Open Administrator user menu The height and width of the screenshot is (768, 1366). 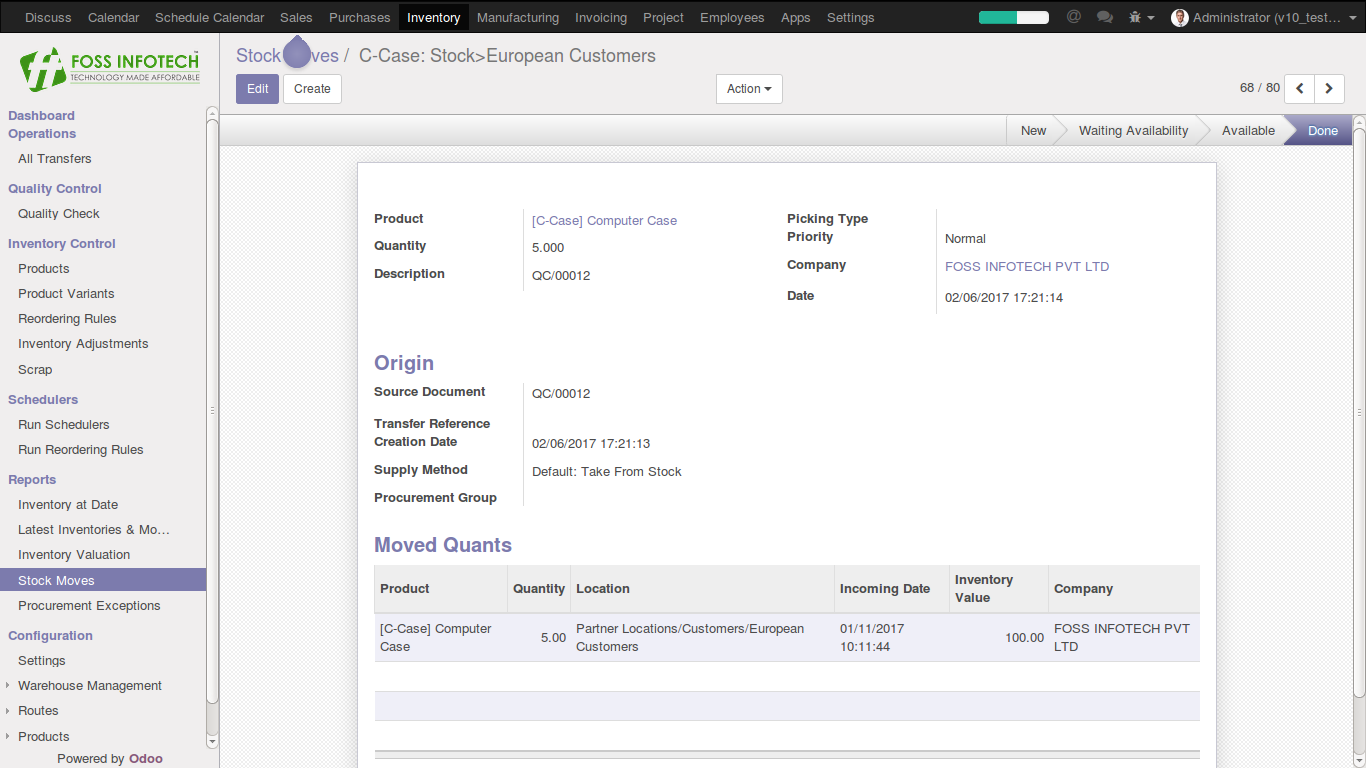coord(1263,17)
